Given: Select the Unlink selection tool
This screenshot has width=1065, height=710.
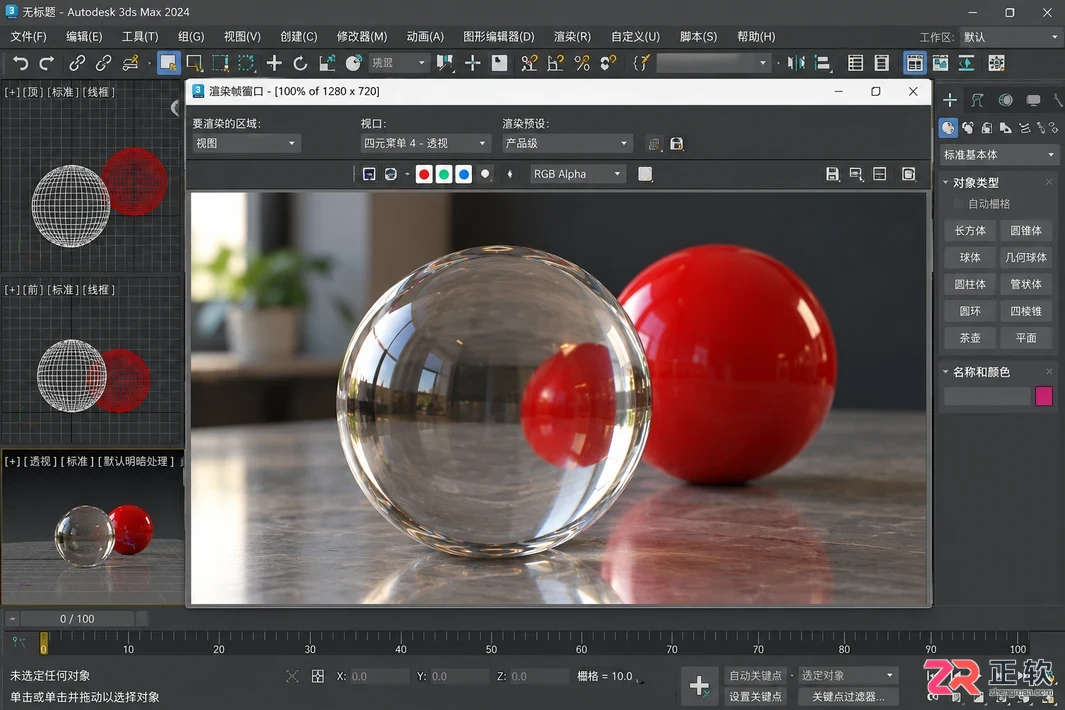Looking at the screenshot, I should click(x=103, y=63).
